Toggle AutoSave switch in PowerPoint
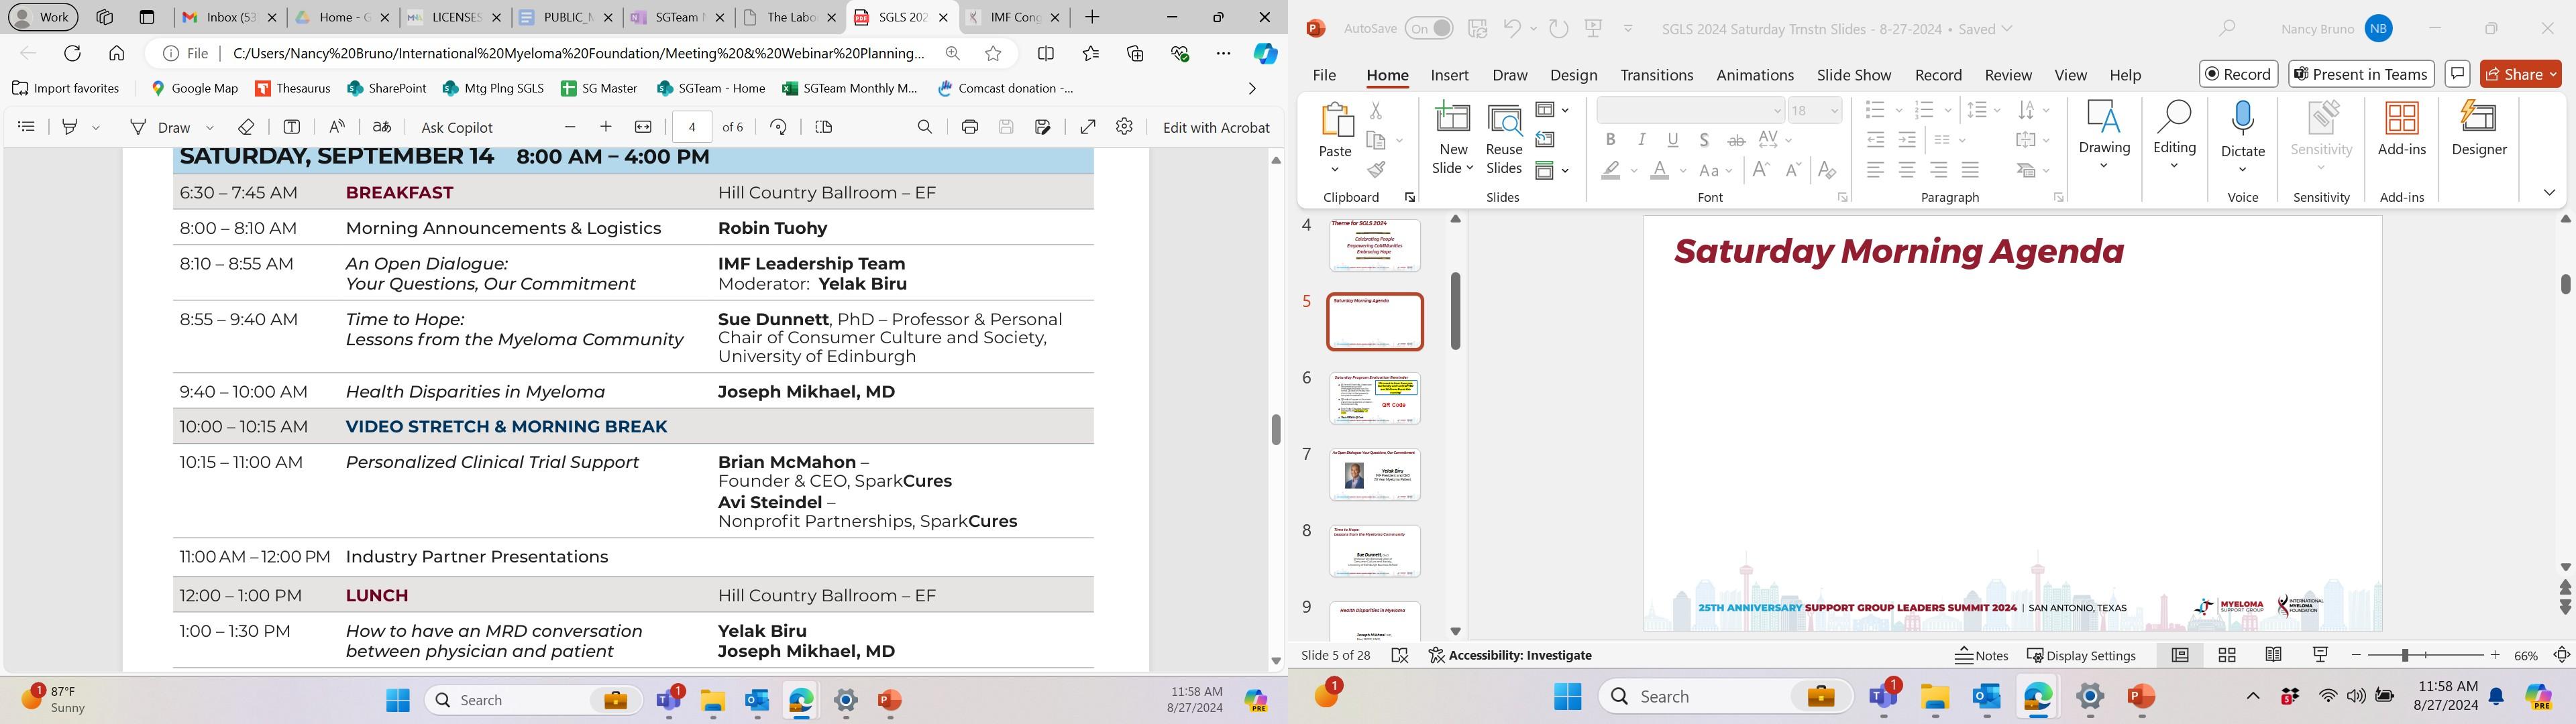Screen dimensions: 2576x724 [1429, 29]
